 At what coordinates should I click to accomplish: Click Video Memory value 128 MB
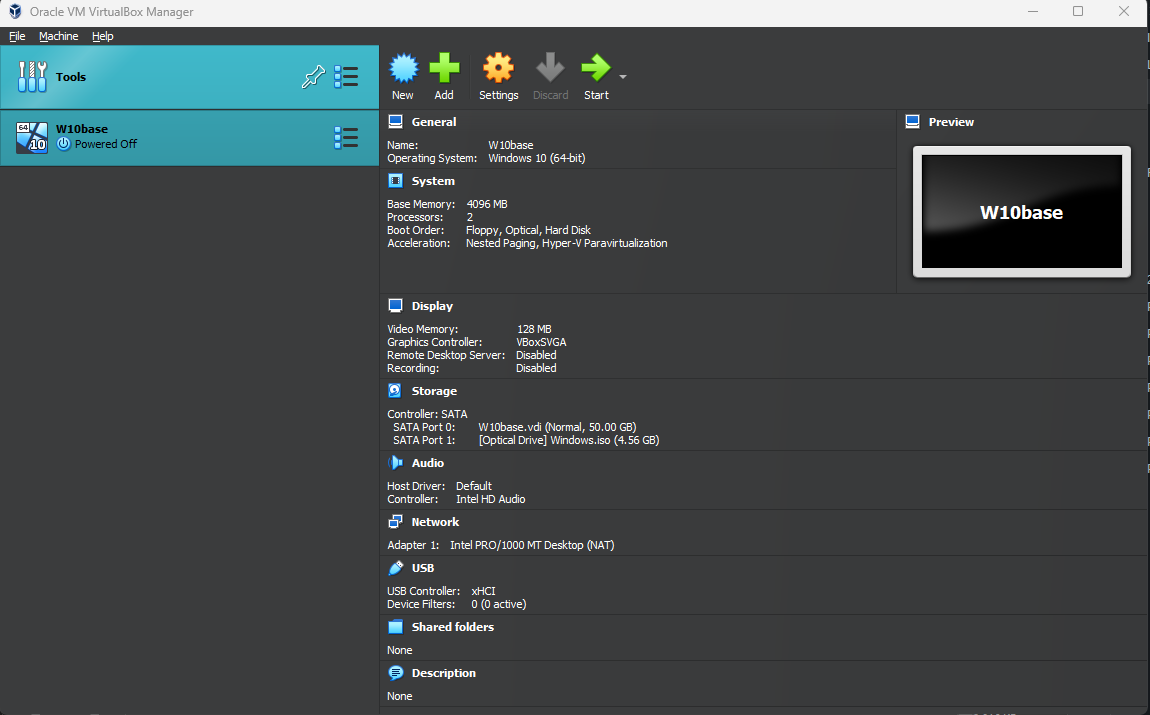(x=534, y=329)
